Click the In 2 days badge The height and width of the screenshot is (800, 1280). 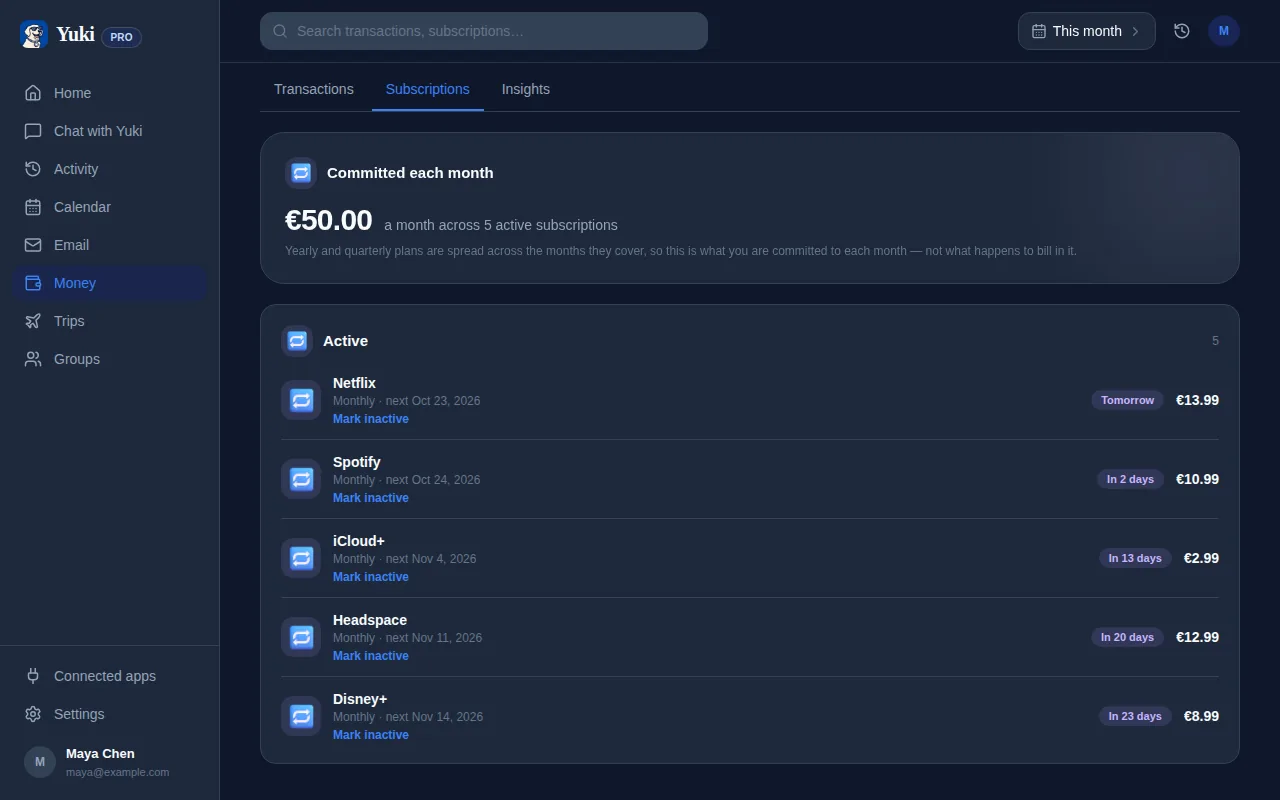[x=1130, y=479]
